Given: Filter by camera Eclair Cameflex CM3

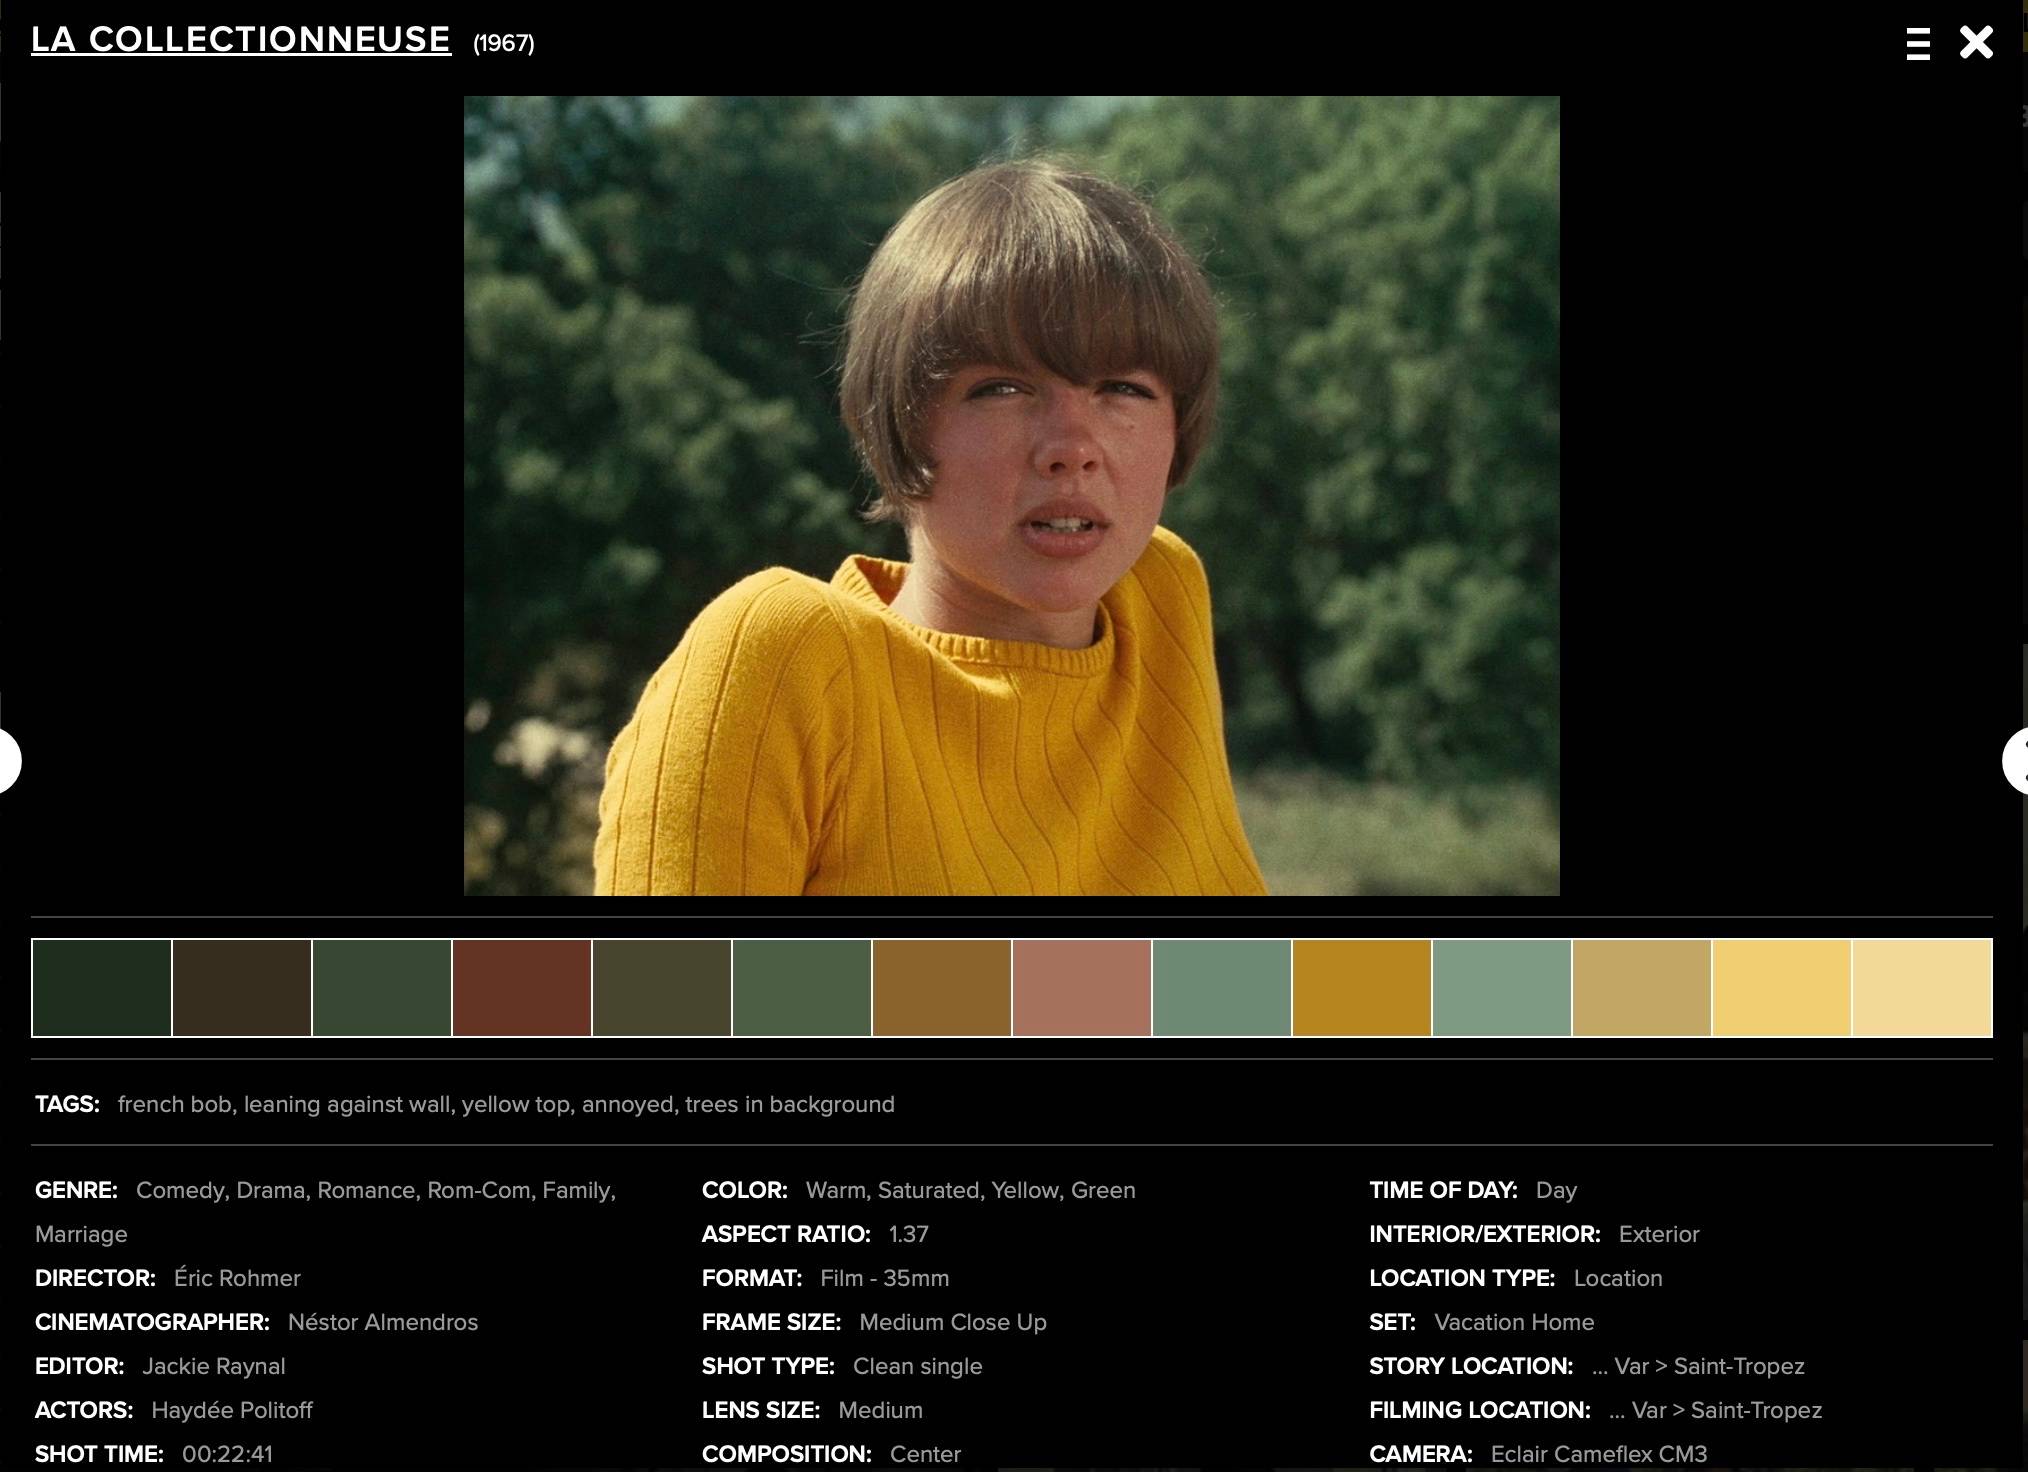Looking at the screenshot, I should 1599,1454.
